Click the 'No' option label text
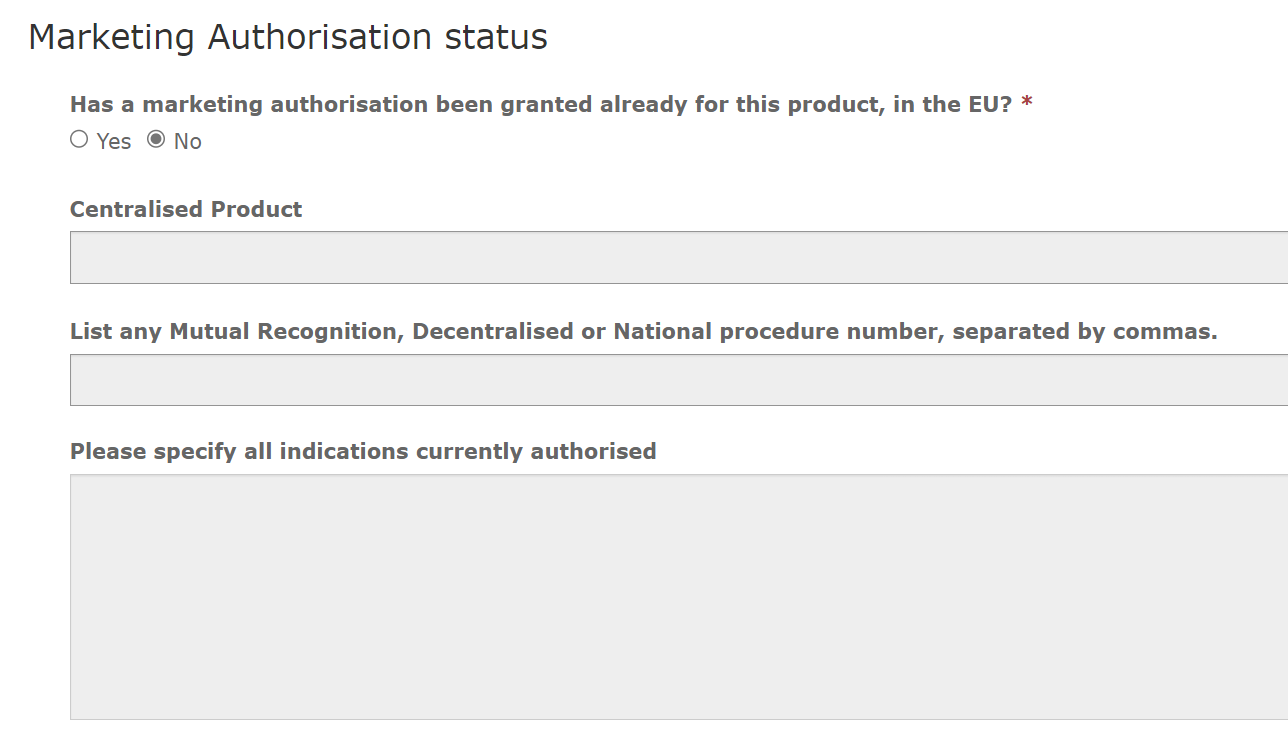The height and width of the screenshot is (730, 1288). [188, 142]
